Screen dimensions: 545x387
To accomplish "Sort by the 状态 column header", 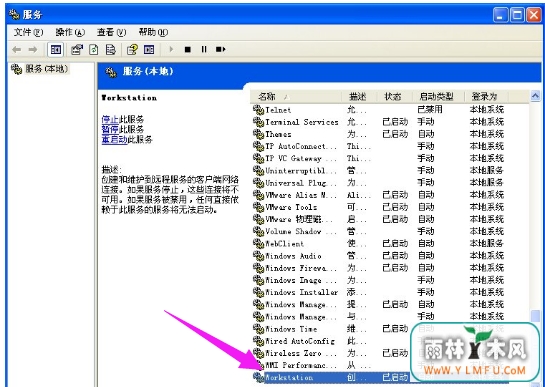I will [394, 96].
